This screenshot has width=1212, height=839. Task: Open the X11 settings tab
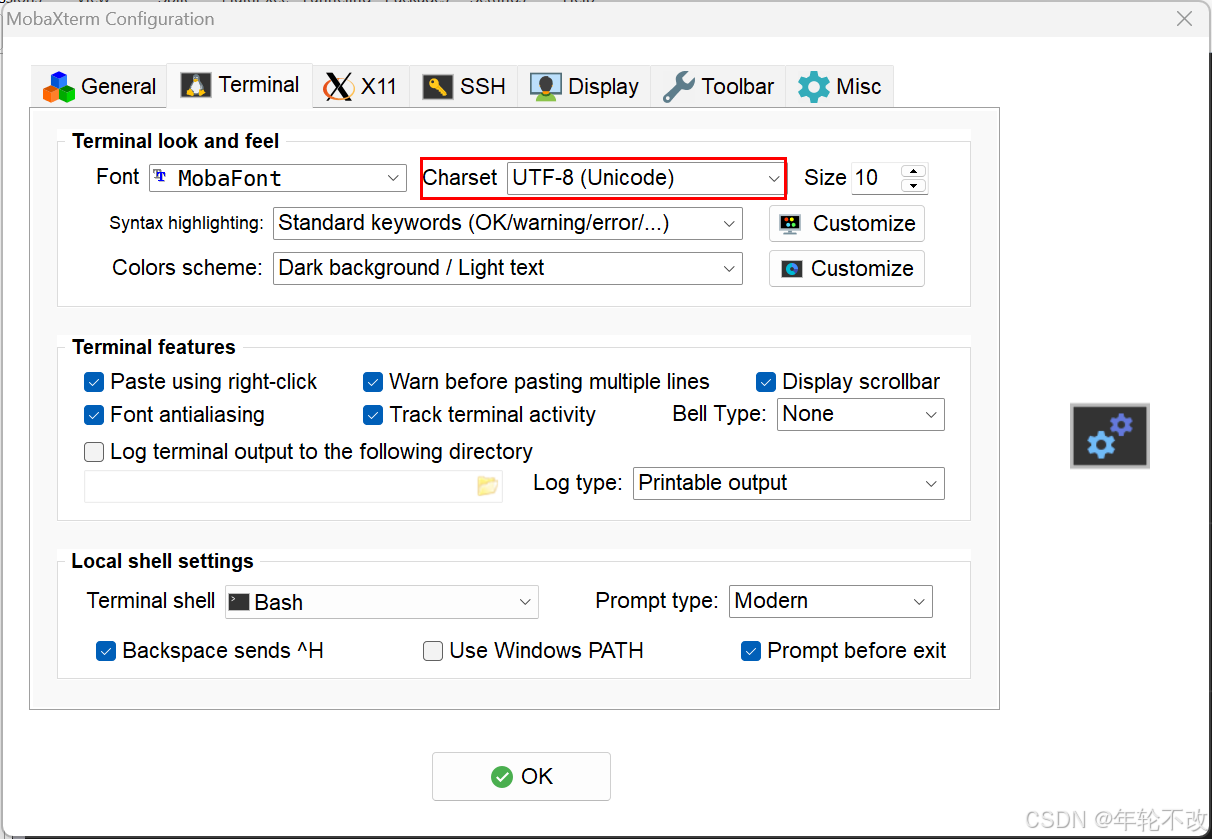(361, 87)
